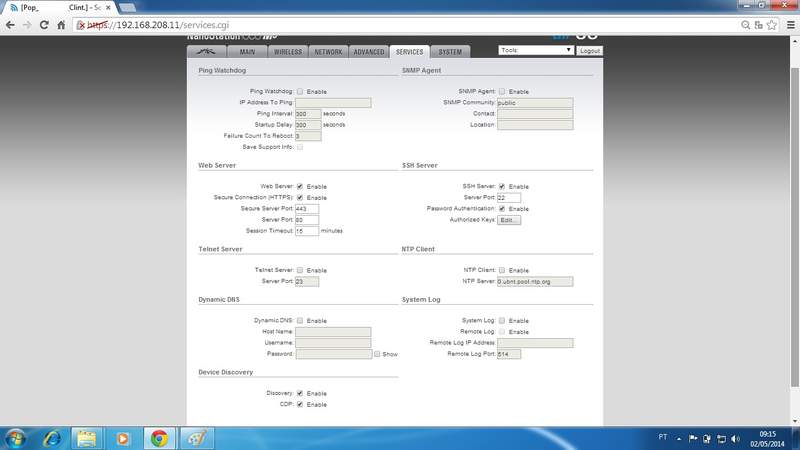Go forward with the browser forward arrow
Screen dimensions: 800x450
click(x=27, y=25)
